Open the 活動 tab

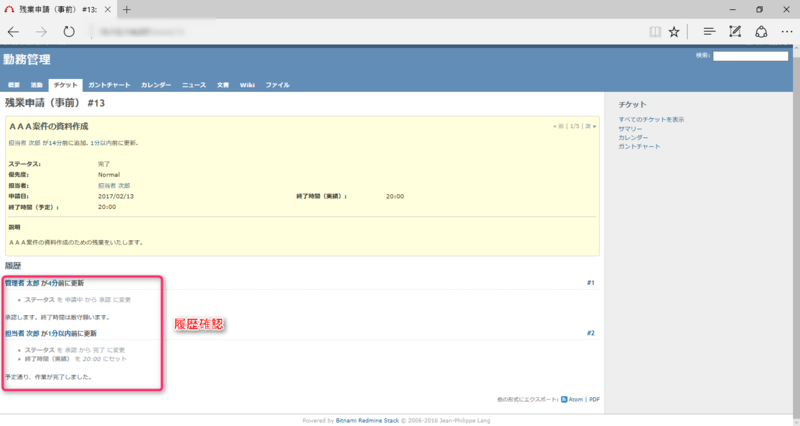[36, 85]
